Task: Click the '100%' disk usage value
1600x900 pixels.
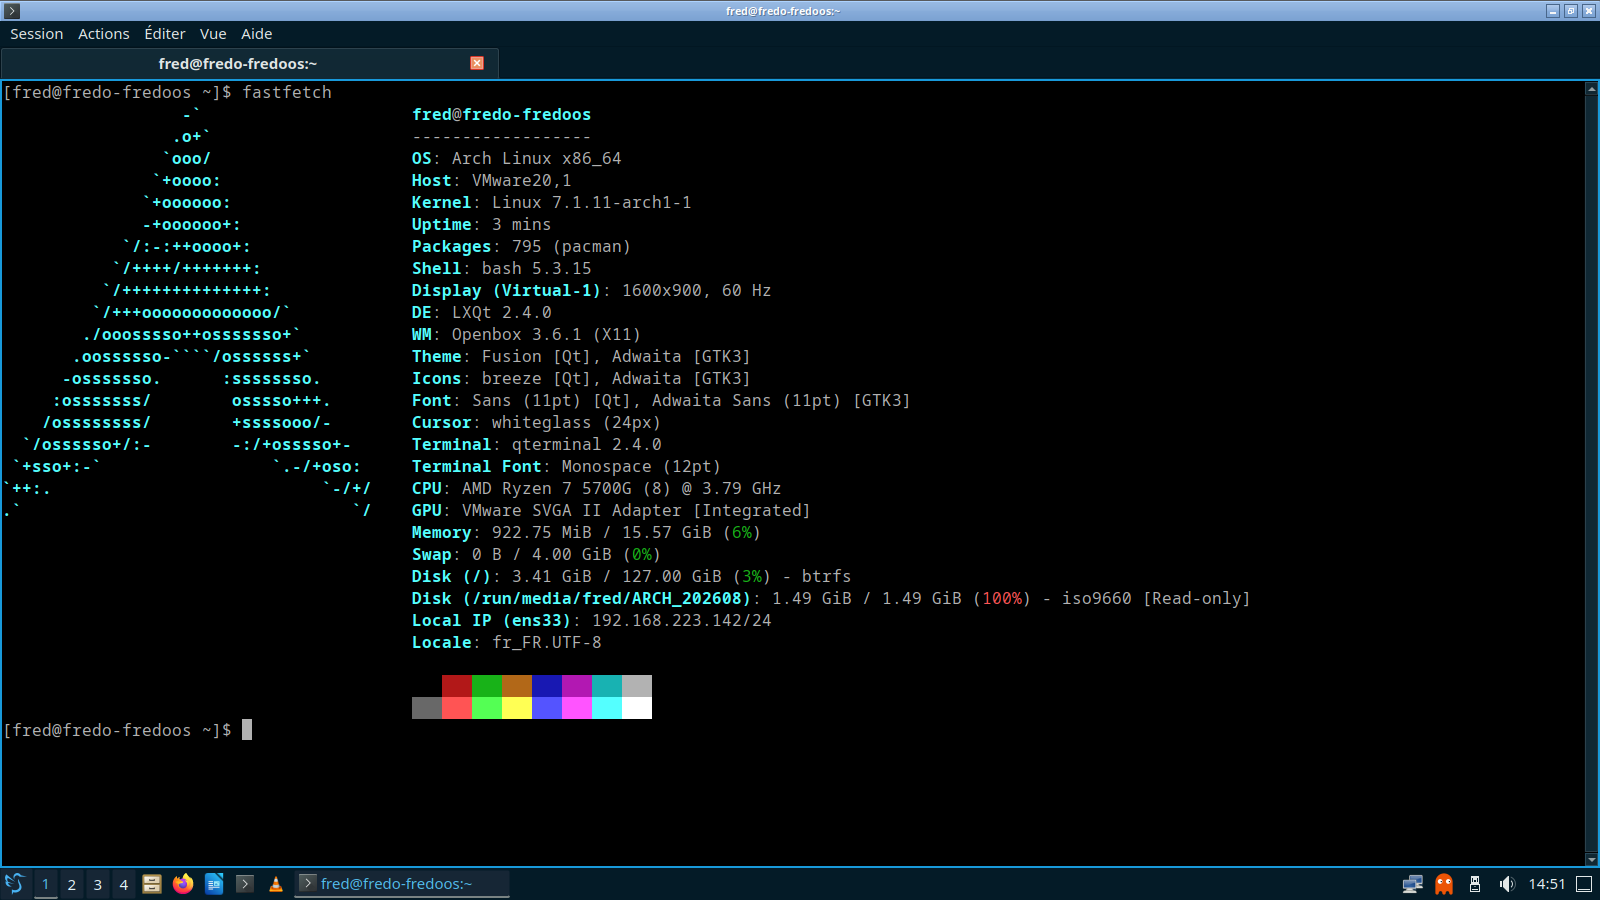Action: (x=1002, y=598)
